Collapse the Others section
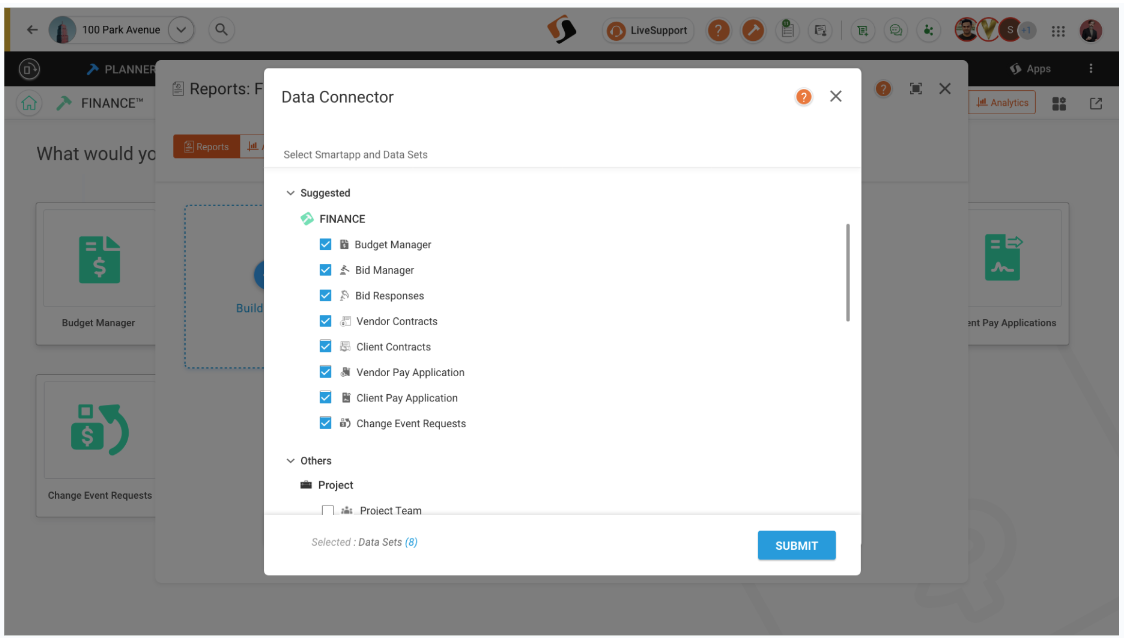 tap(290, 461)
